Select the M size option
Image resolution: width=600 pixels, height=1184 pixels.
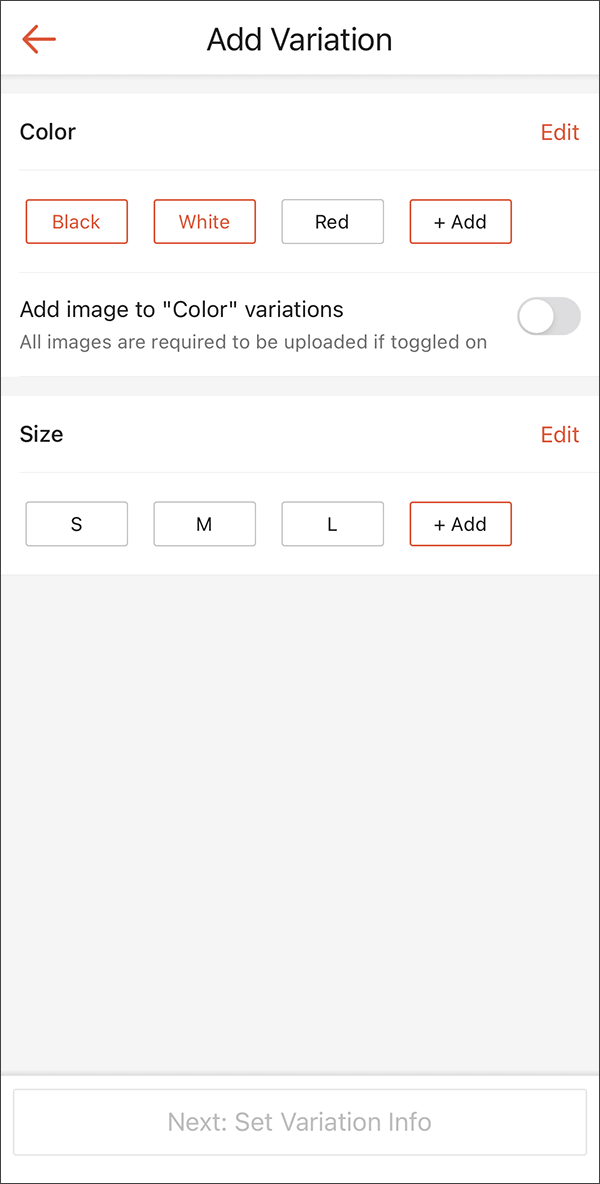[204, 523]
